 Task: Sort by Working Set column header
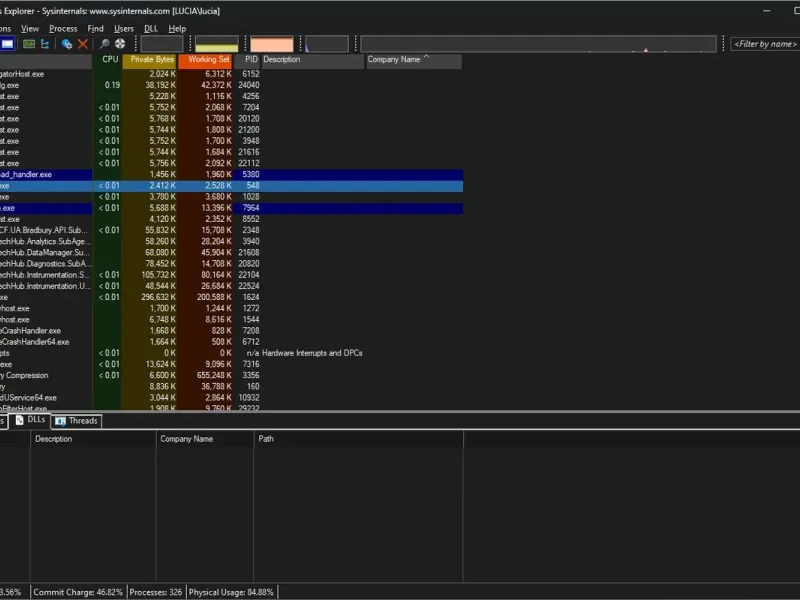205,60
